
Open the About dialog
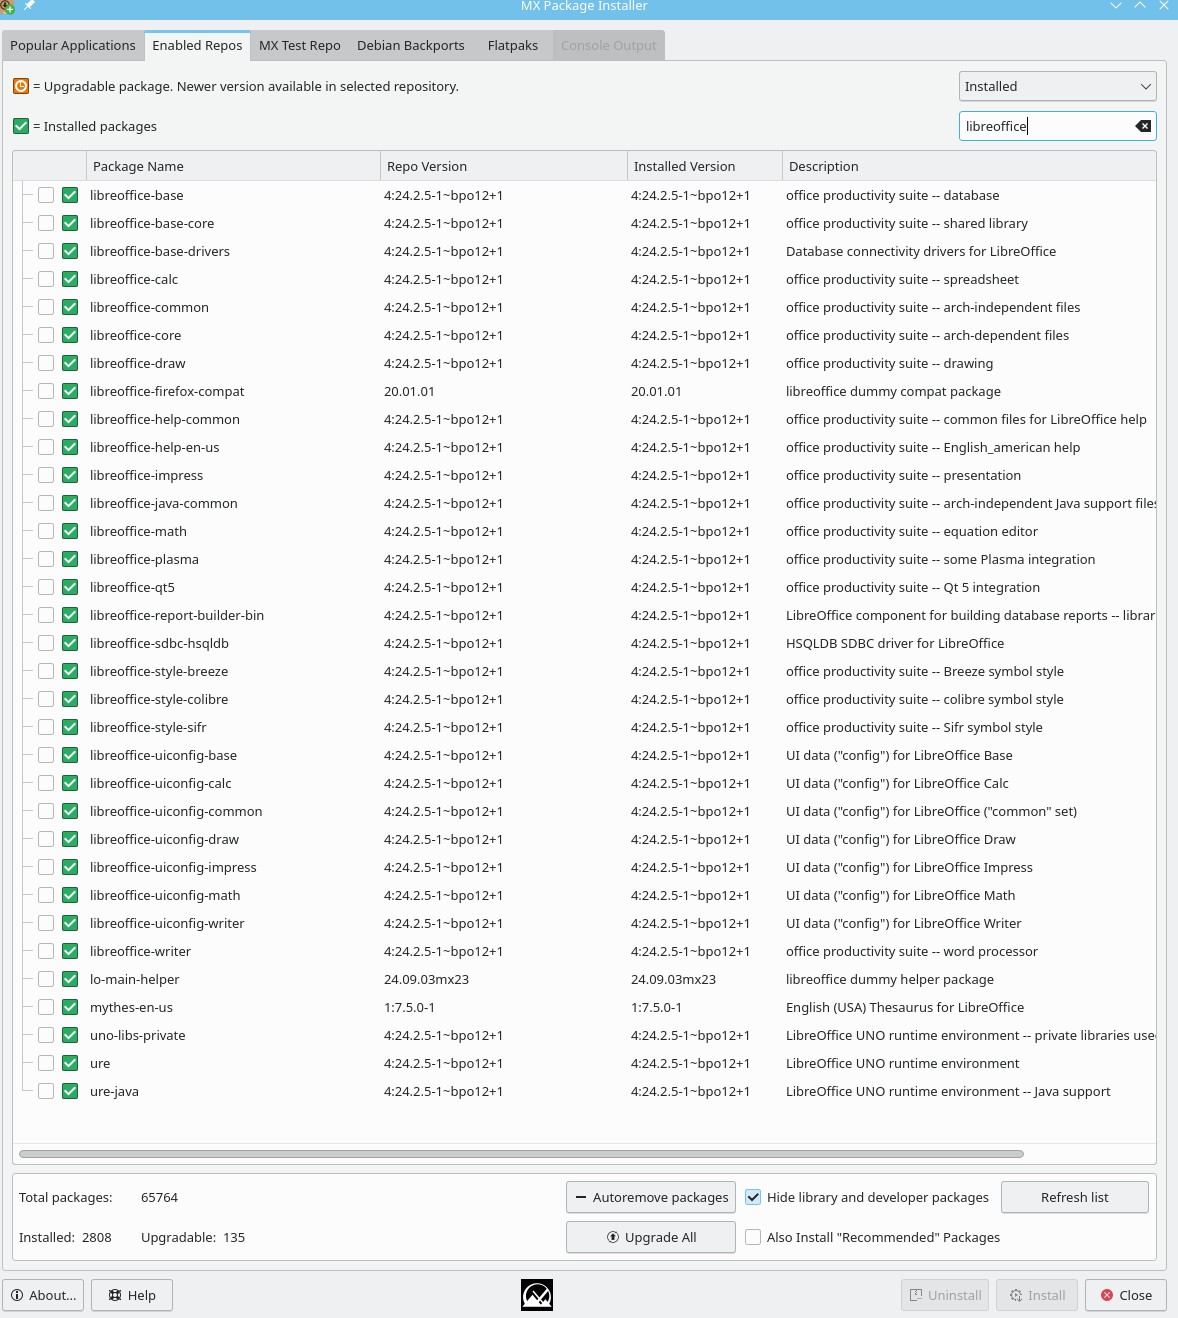43,1295
